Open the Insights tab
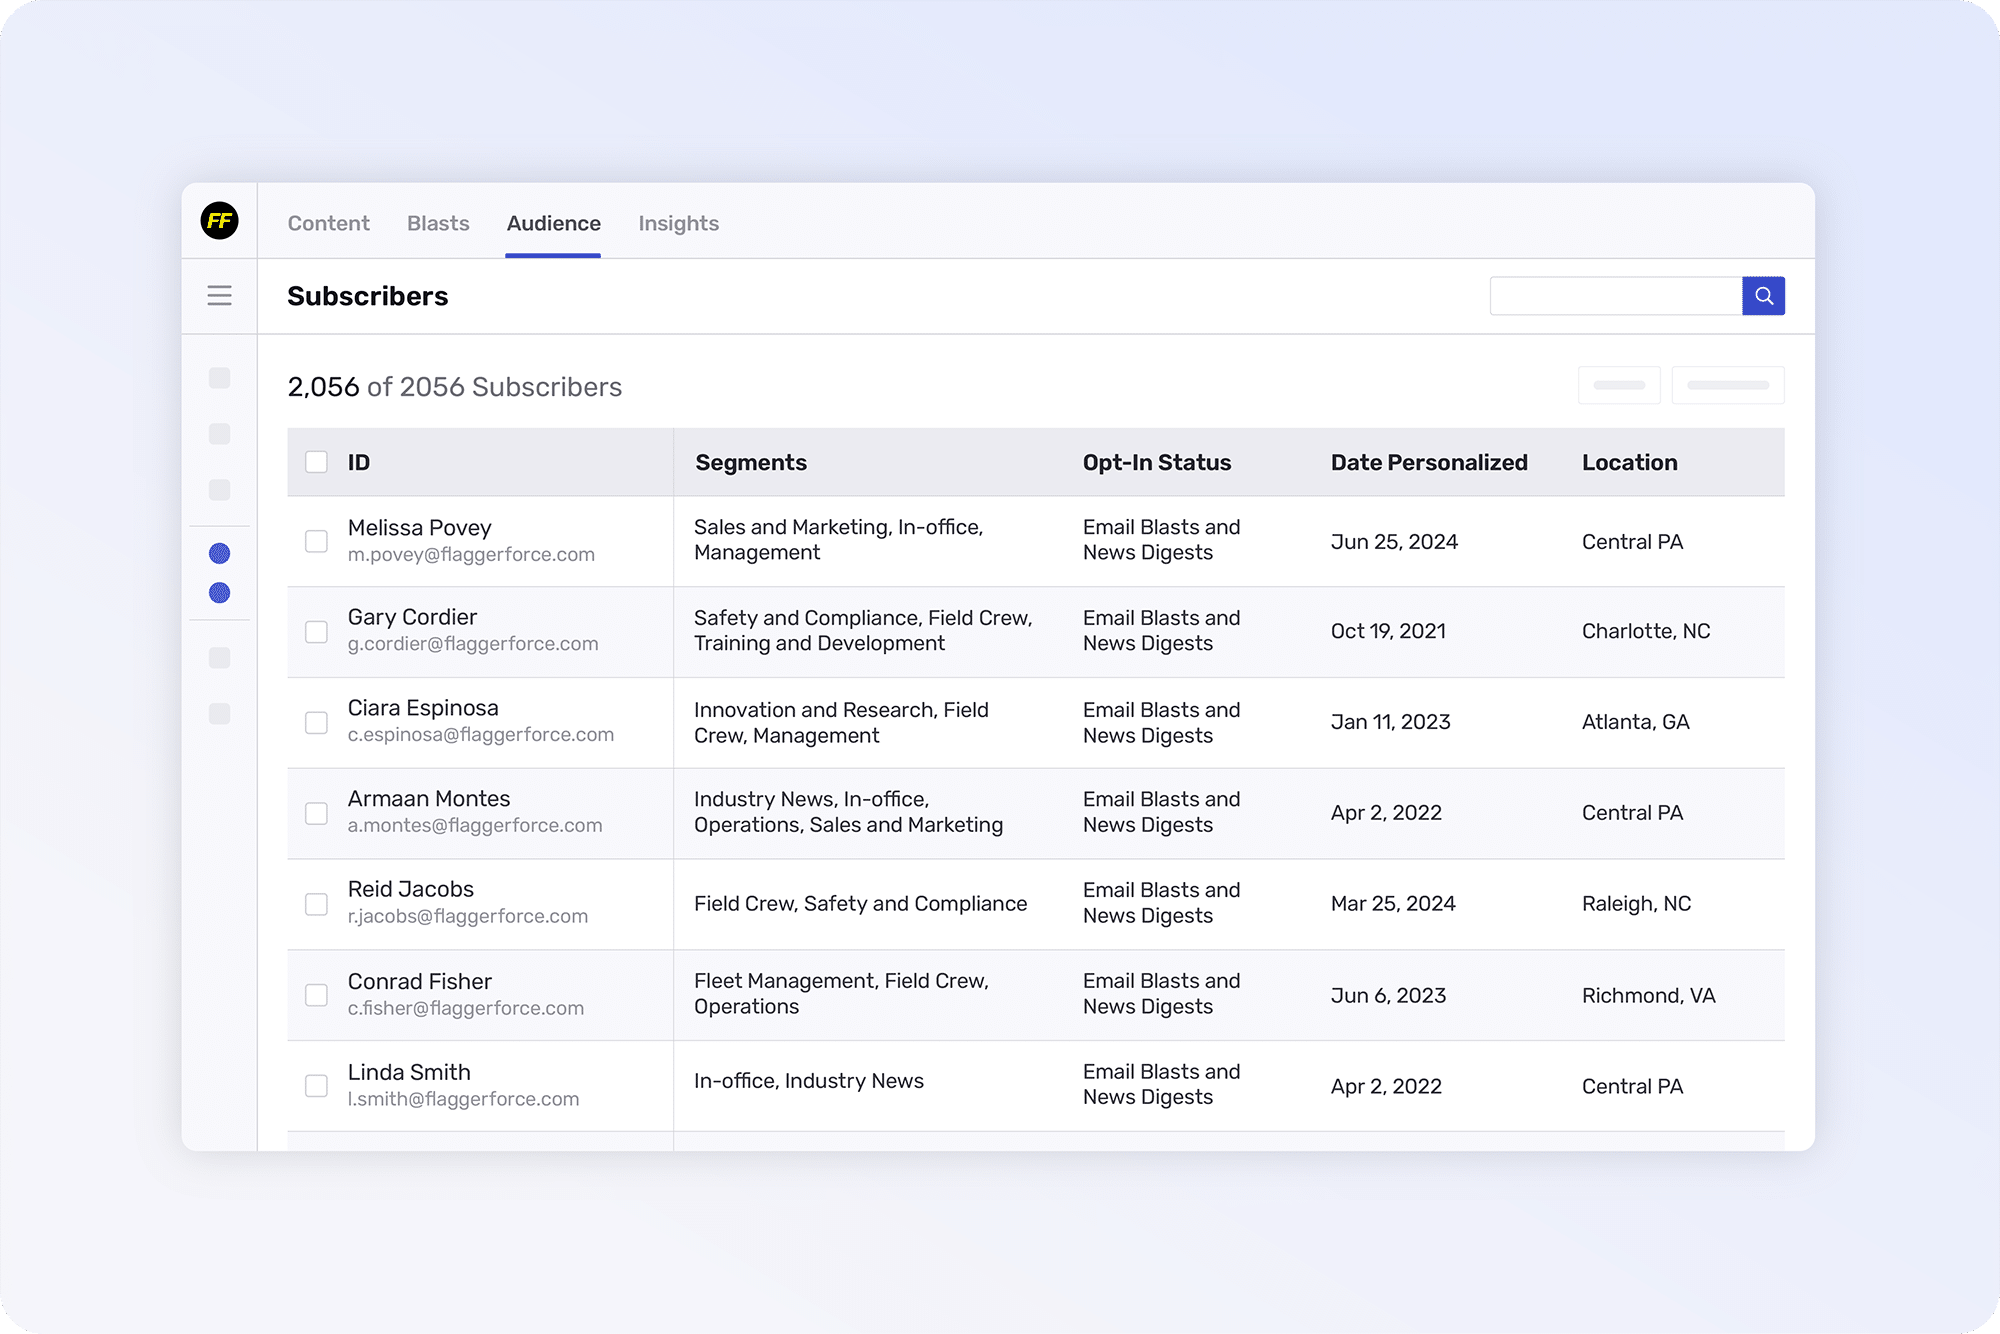The height and width of the screenshot is (1334, 2000). tap(679, 223)
